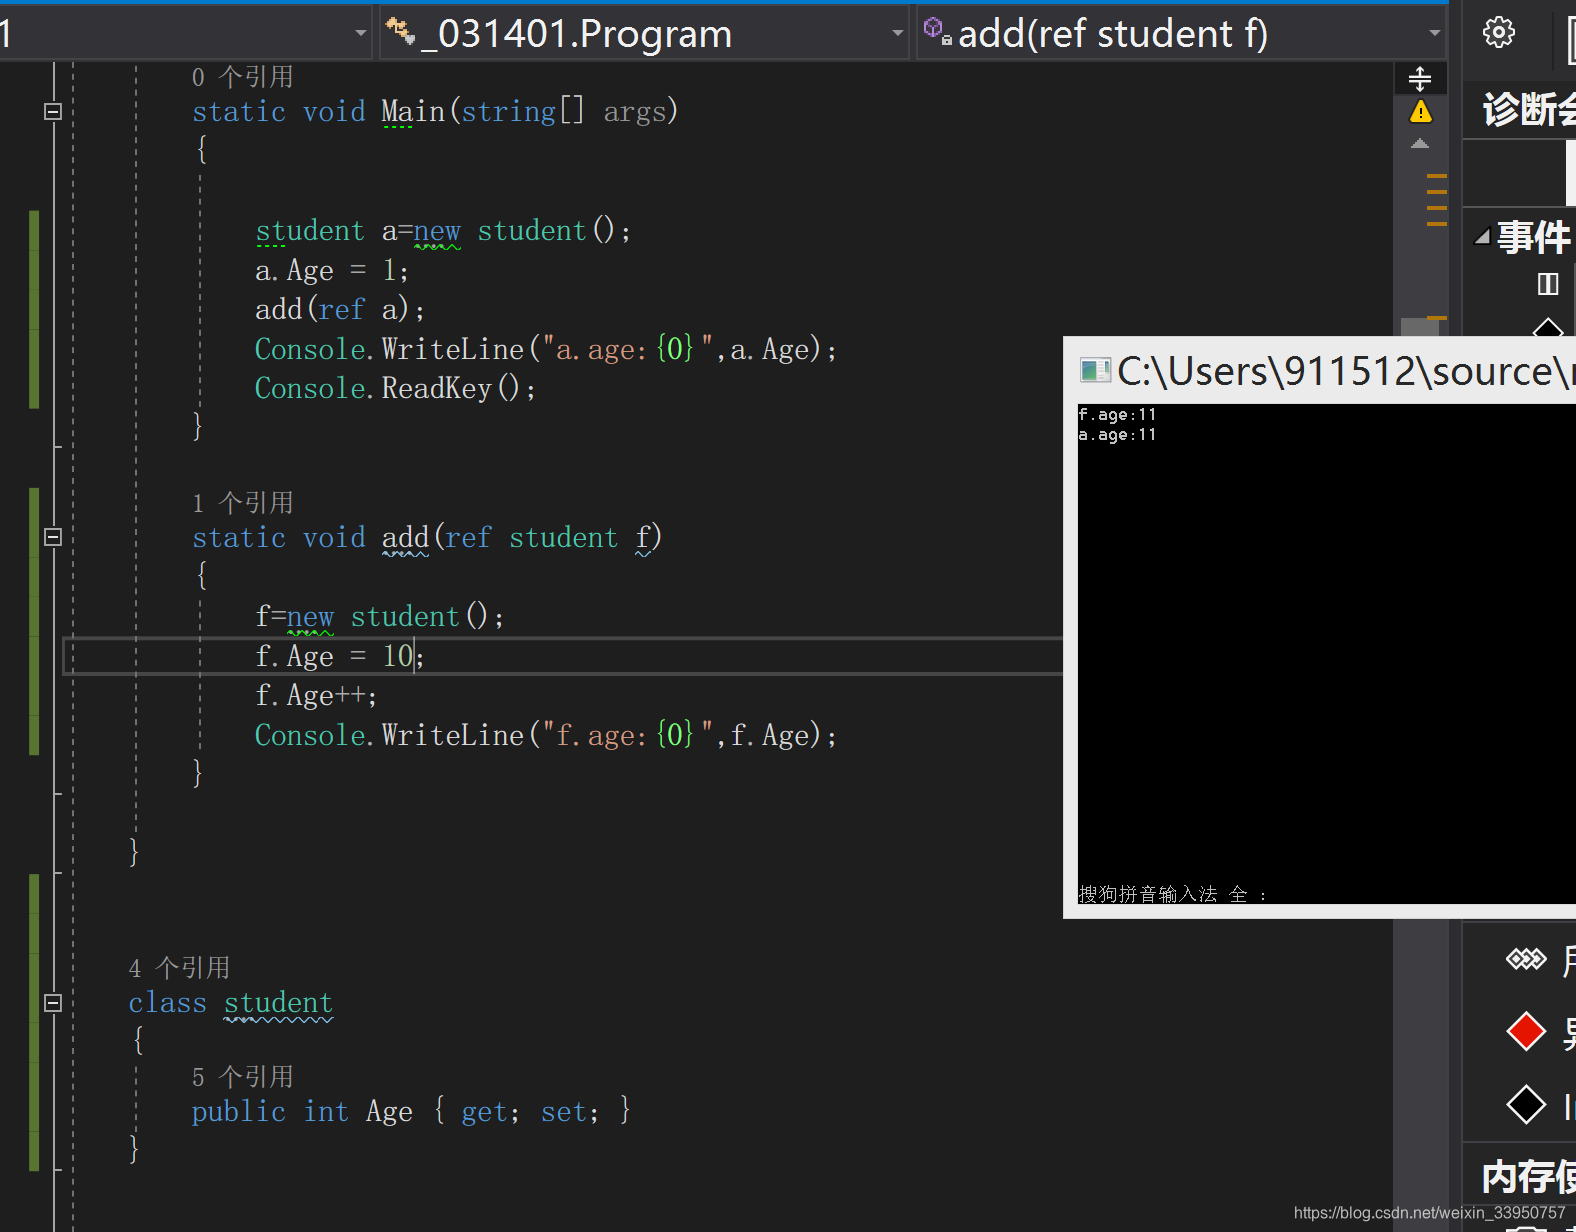Click the 'f' parameter in the add signature
The image size is (1576, 1232).
pyautogui.click(x=643, y=537)
